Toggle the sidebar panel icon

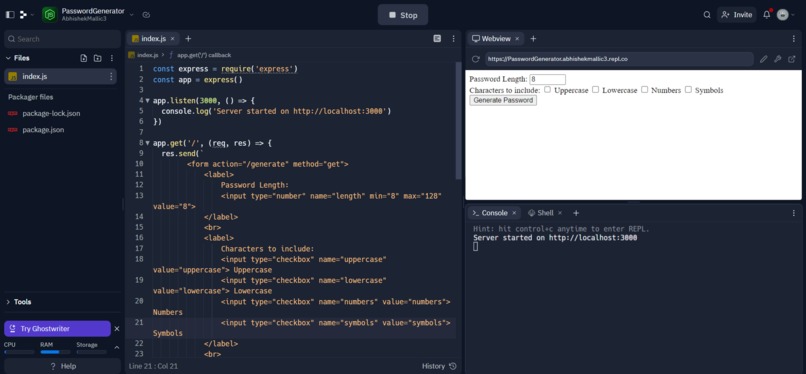[10, 15]
